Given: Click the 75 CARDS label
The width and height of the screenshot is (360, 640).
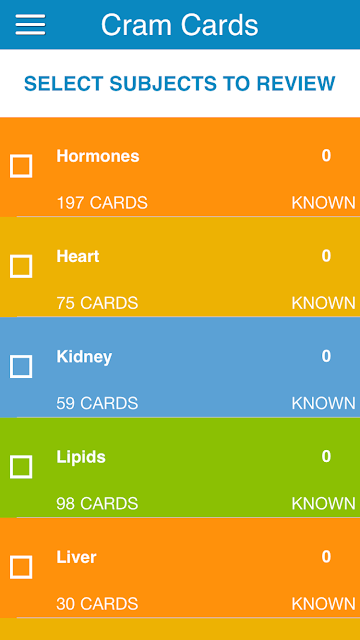Looking at the screenshot, I should [97, 303].
